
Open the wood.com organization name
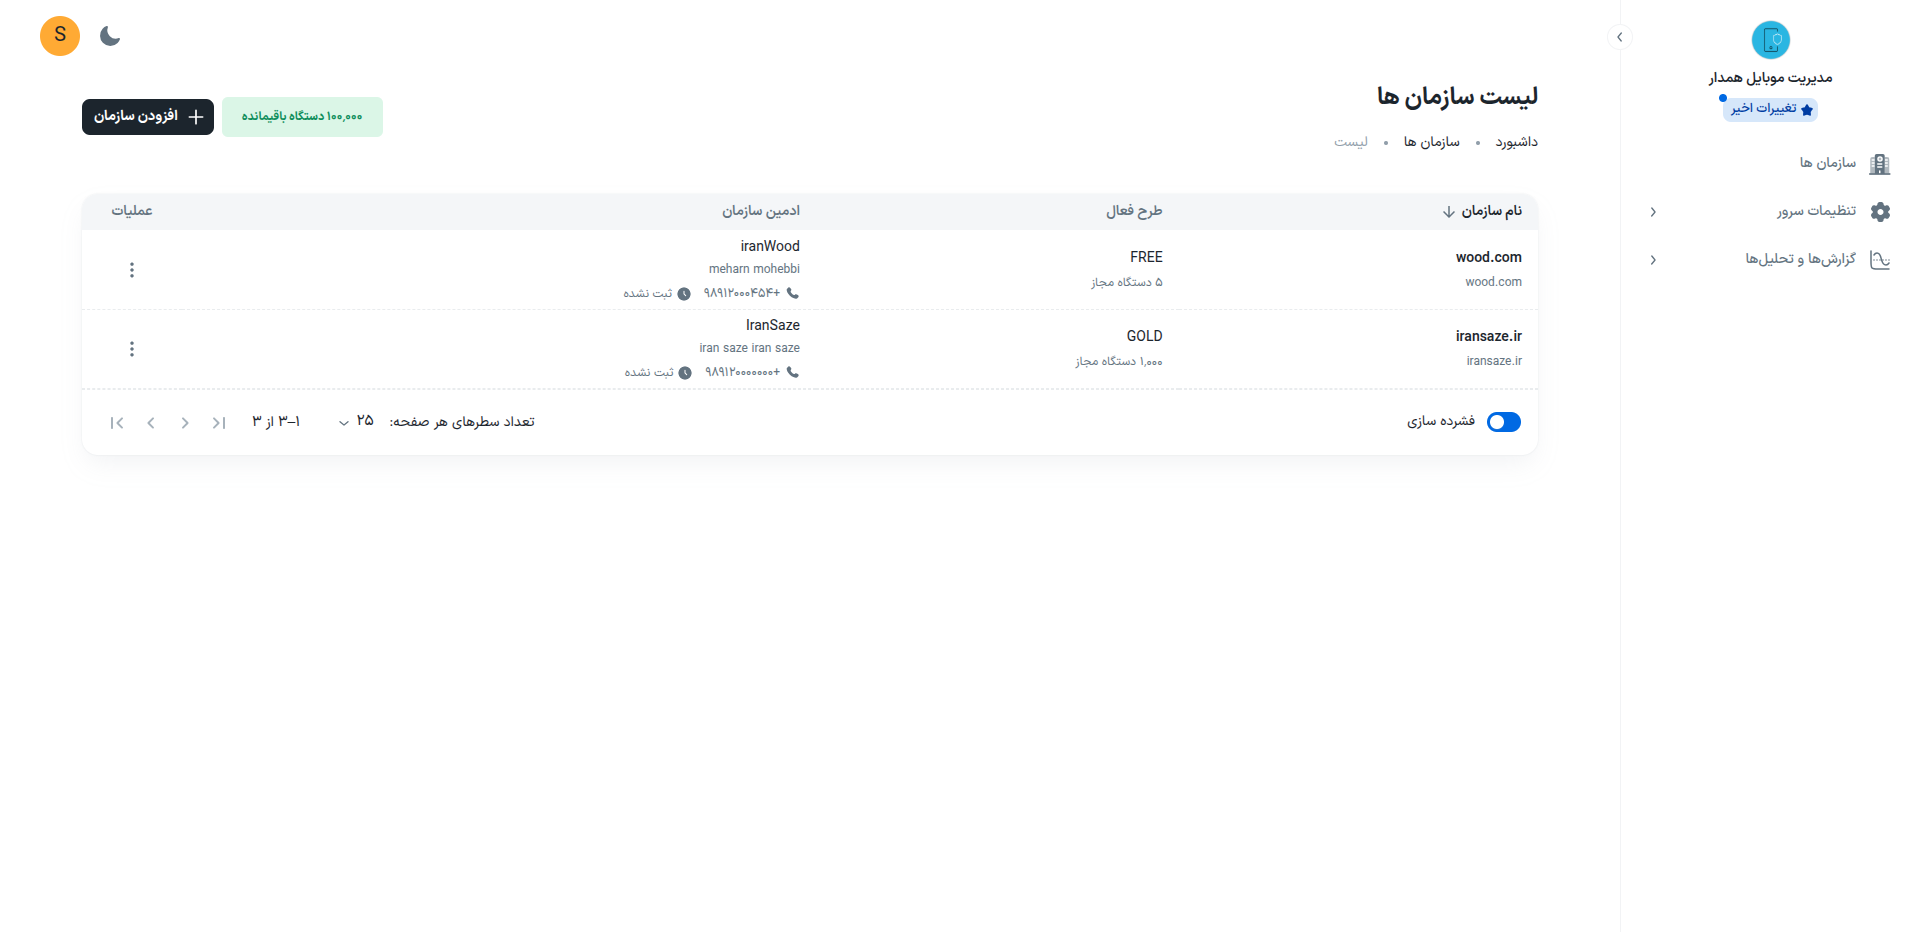tap(1488, 257)
